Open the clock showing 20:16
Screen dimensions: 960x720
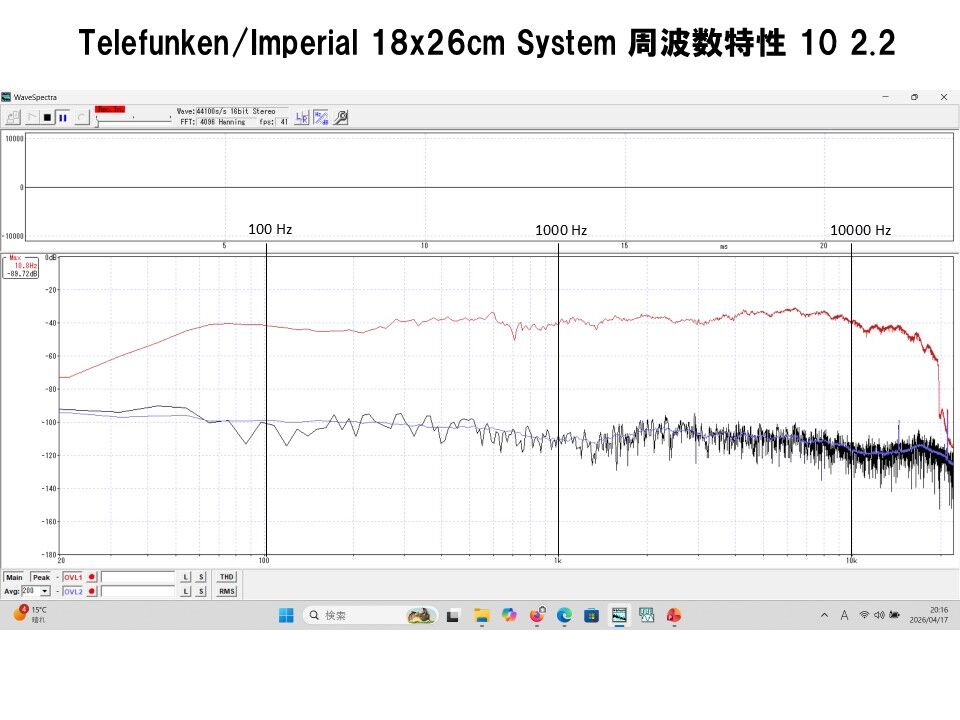point(929,615)
